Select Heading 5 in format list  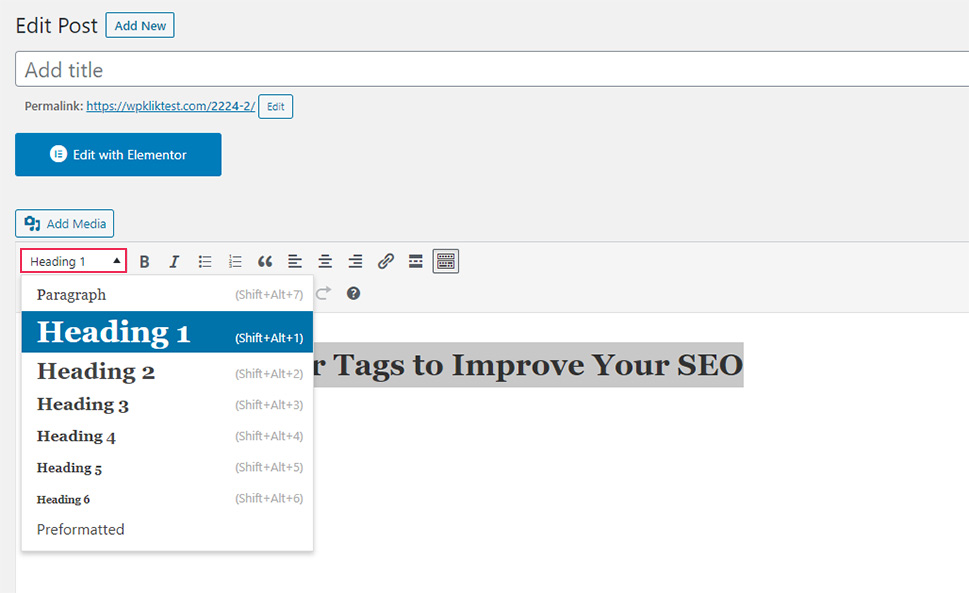tap(167, 468)
